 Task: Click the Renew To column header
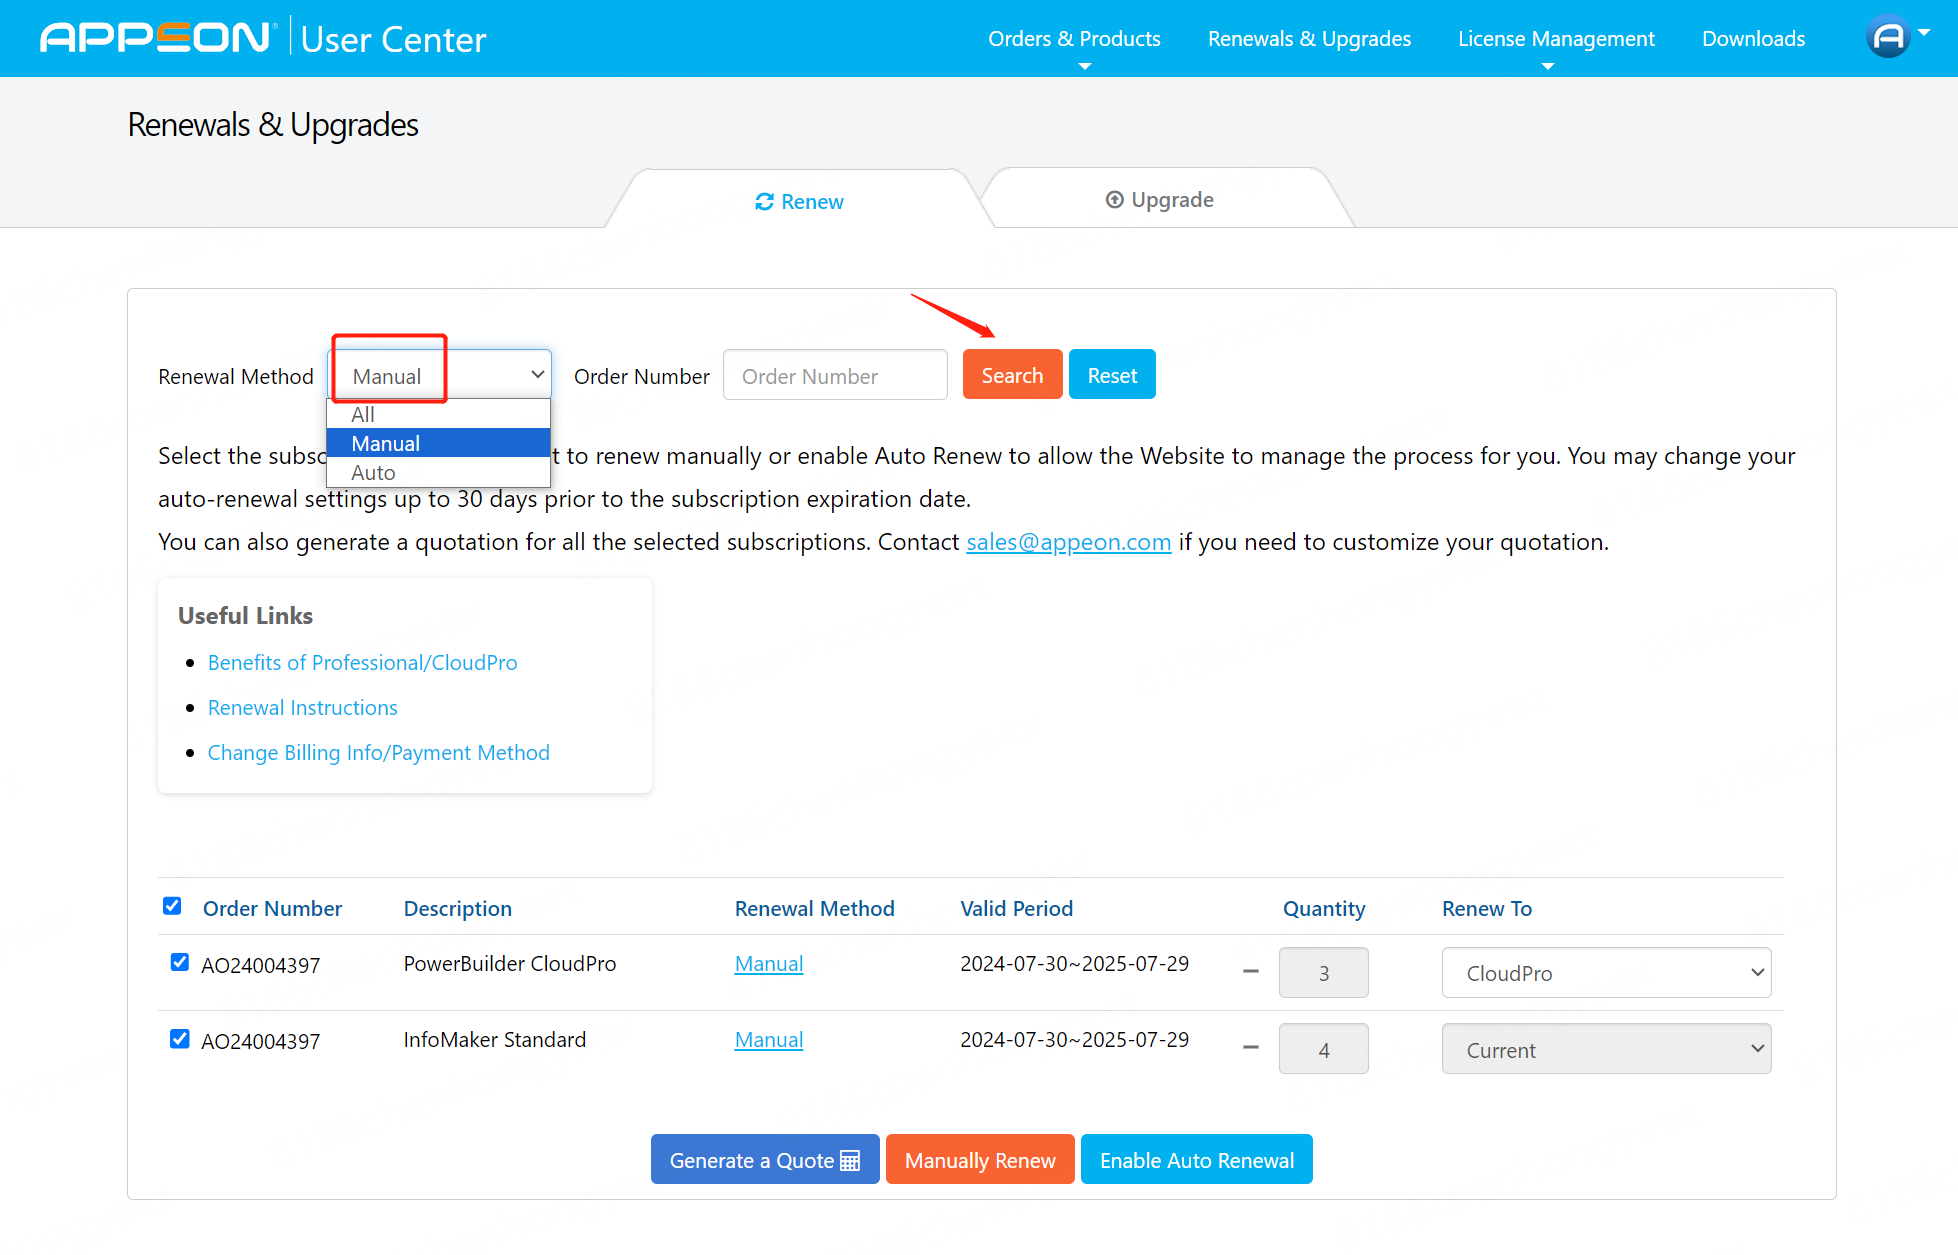[1486, 908]
